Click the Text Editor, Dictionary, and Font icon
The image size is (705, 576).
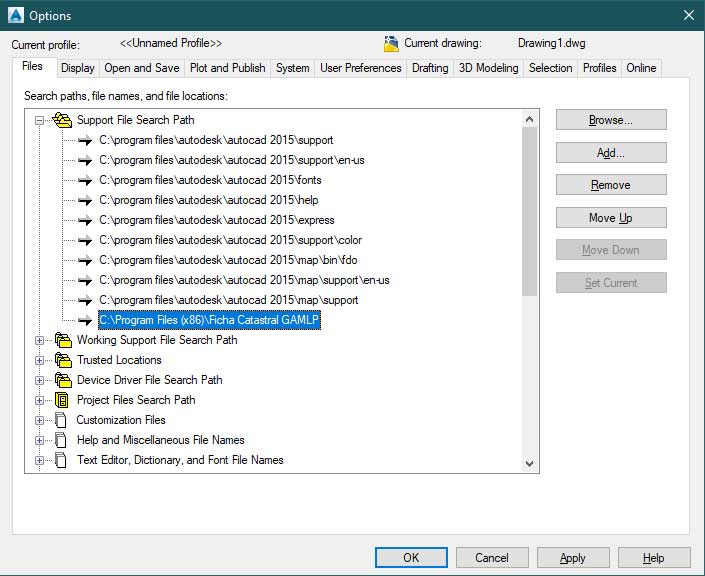(61, 460)
